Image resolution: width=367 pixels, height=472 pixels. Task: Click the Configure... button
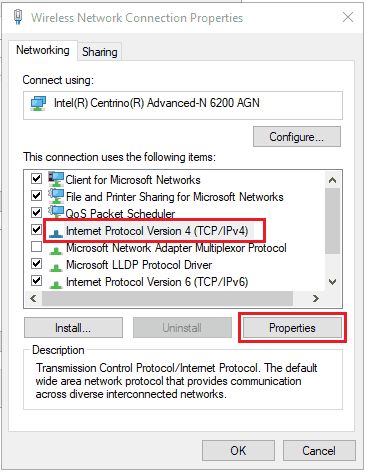[x=297, y=137]
